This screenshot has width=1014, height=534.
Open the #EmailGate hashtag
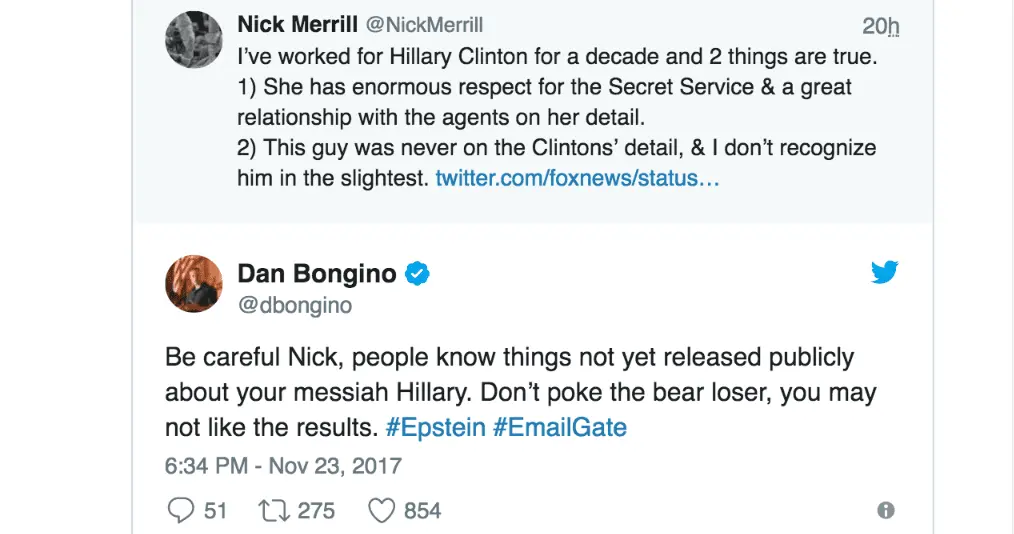(x=560, y=428)
